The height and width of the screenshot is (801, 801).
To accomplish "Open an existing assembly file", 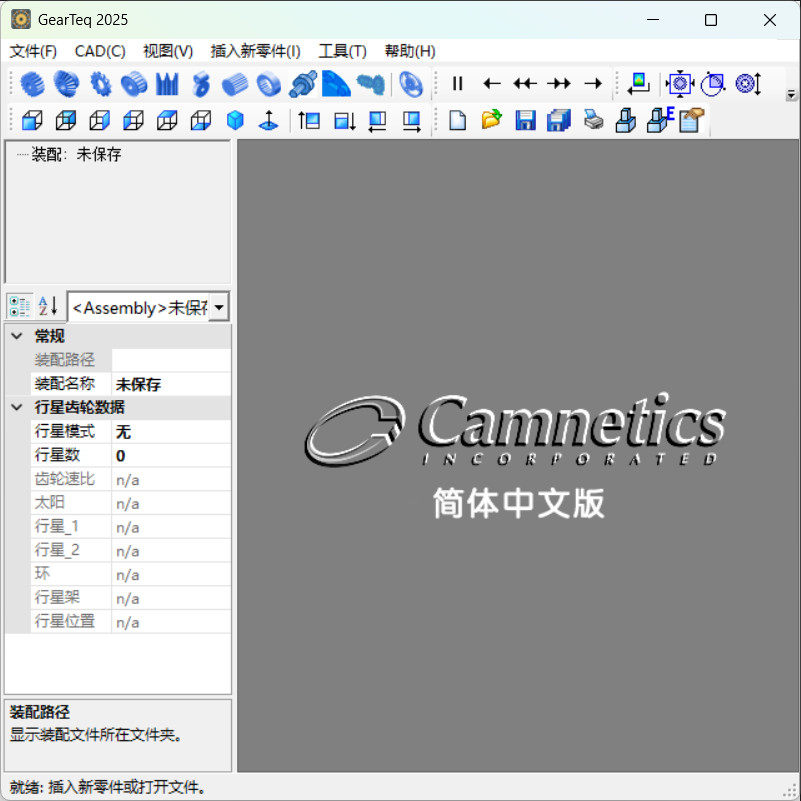I will pos(491,121).
